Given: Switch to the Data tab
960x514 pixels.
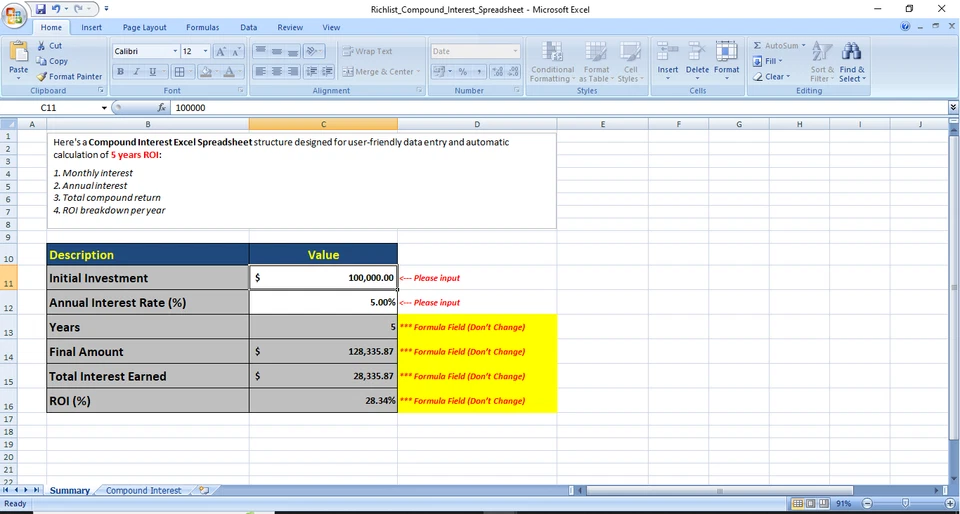Looking at the screenshot, I should pos(249,28).
